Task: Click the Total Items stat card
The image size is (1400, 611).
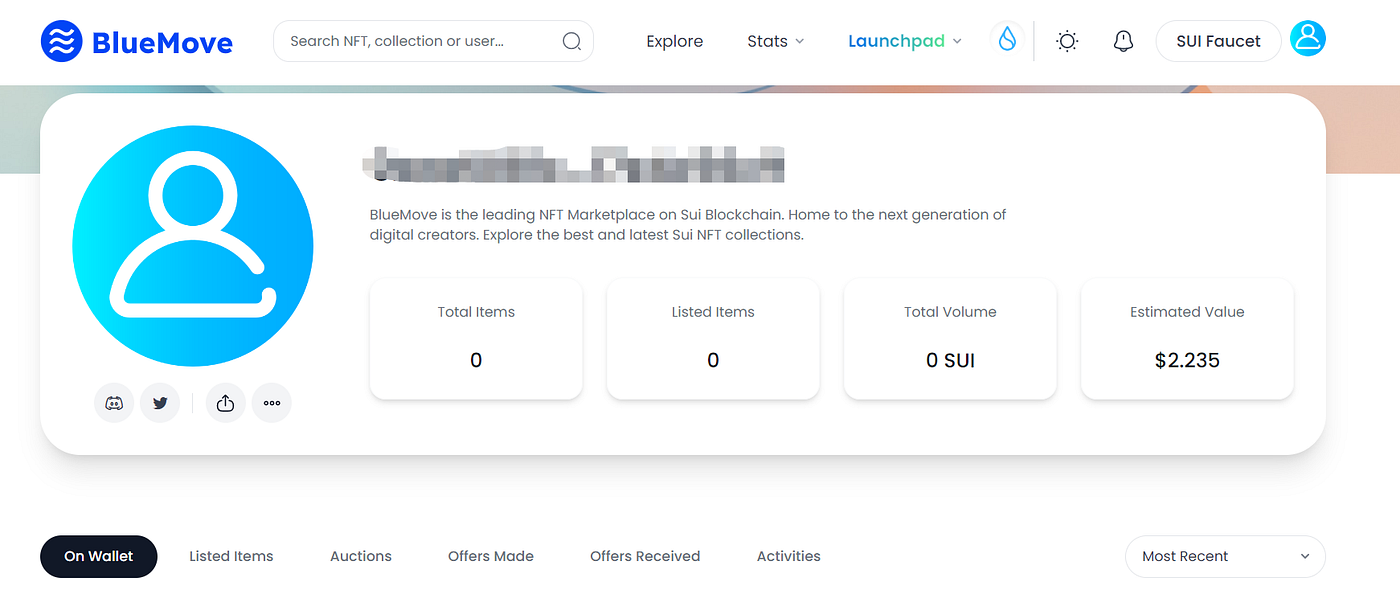Action: click(x=476, y=339)
